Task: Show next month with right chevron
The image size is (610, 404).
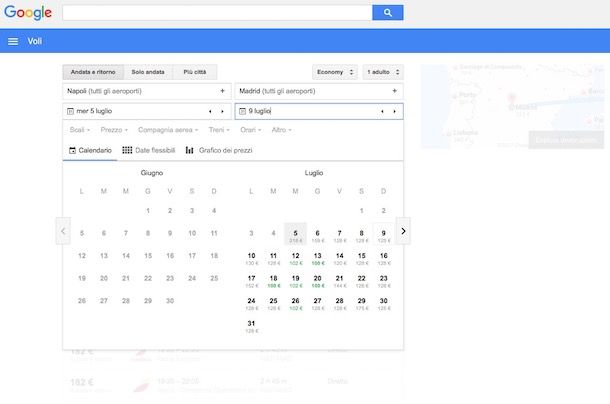Action: click(x=403, y=231)
